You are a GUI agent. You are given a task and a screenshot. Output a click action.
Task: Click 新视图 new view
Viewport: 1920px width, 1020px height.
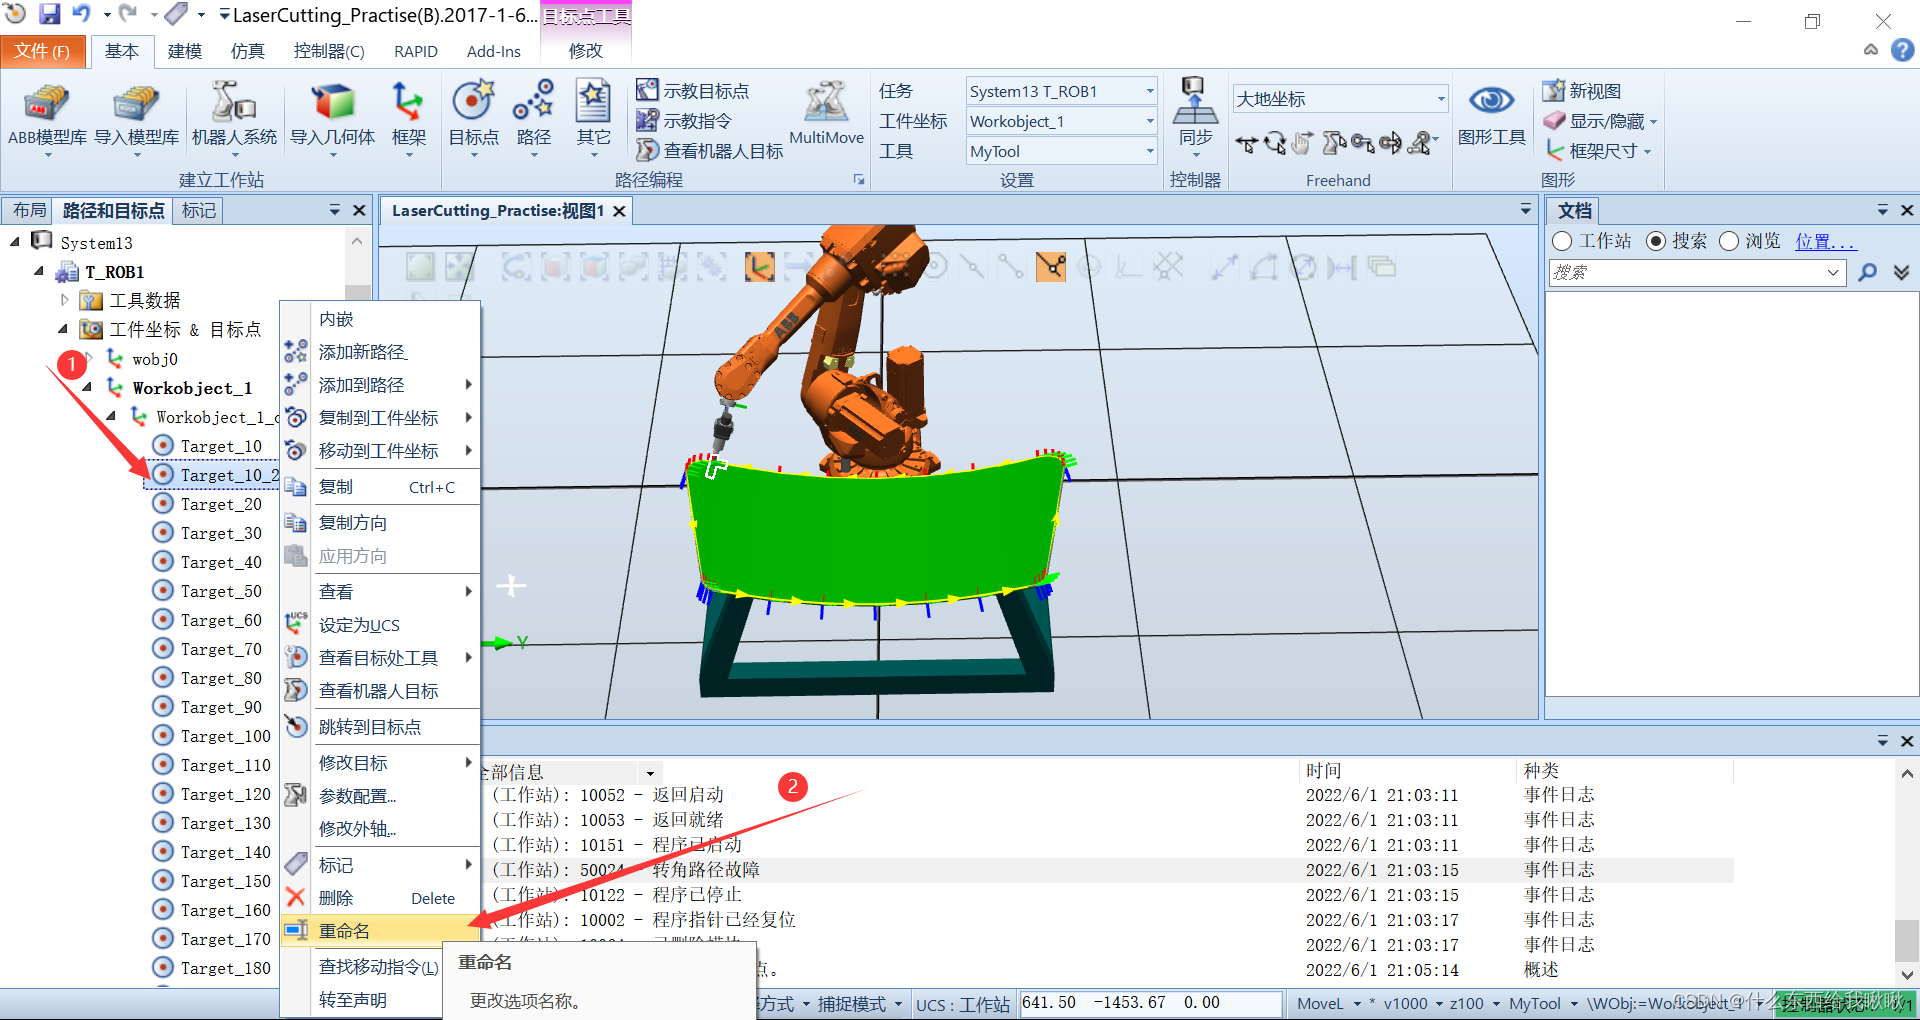[x=1582, y=91]
